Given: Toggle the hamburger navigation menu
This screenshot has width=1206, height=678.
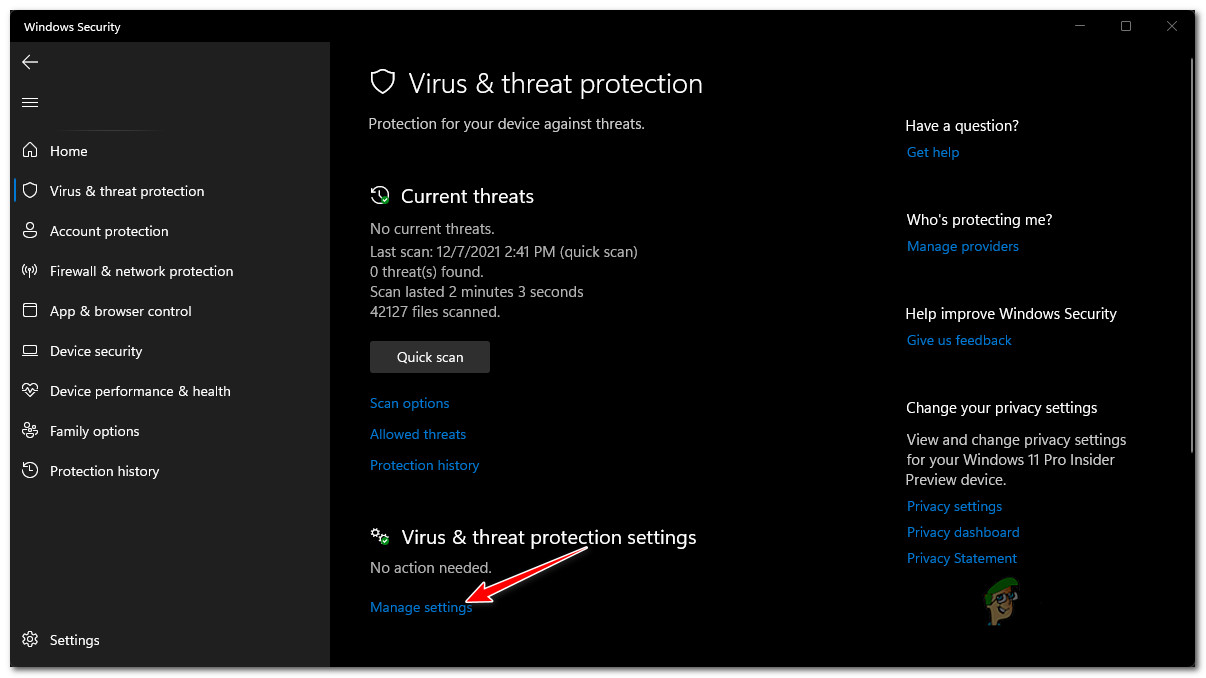Looking at the screenshot, I should pos(30,102).
